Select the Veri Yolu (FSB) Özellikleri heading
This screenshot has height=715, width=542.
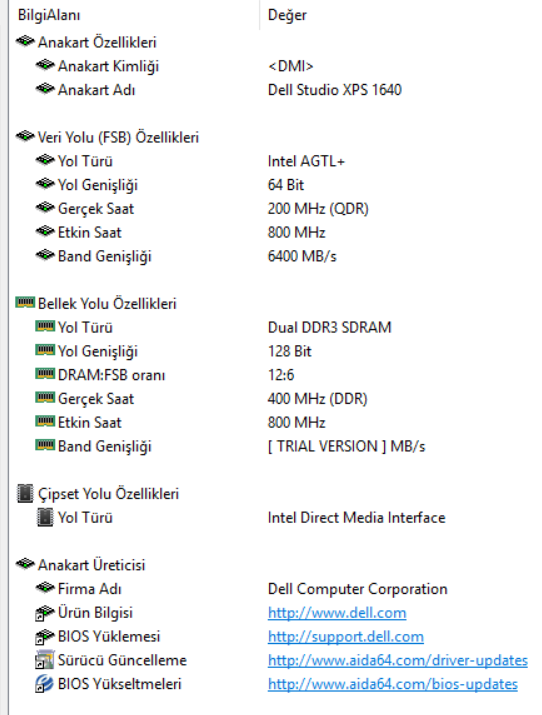point(119,137)
